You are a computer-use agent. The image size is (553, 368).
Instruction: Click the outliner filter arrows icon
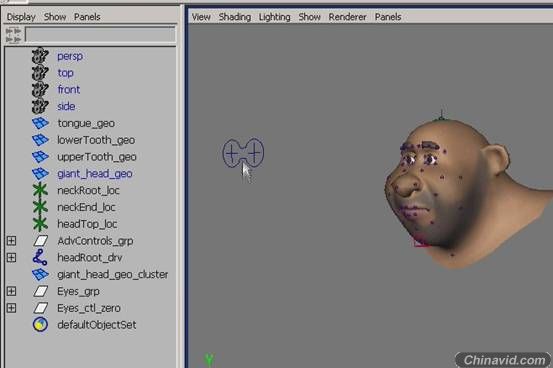click(13, 35)
